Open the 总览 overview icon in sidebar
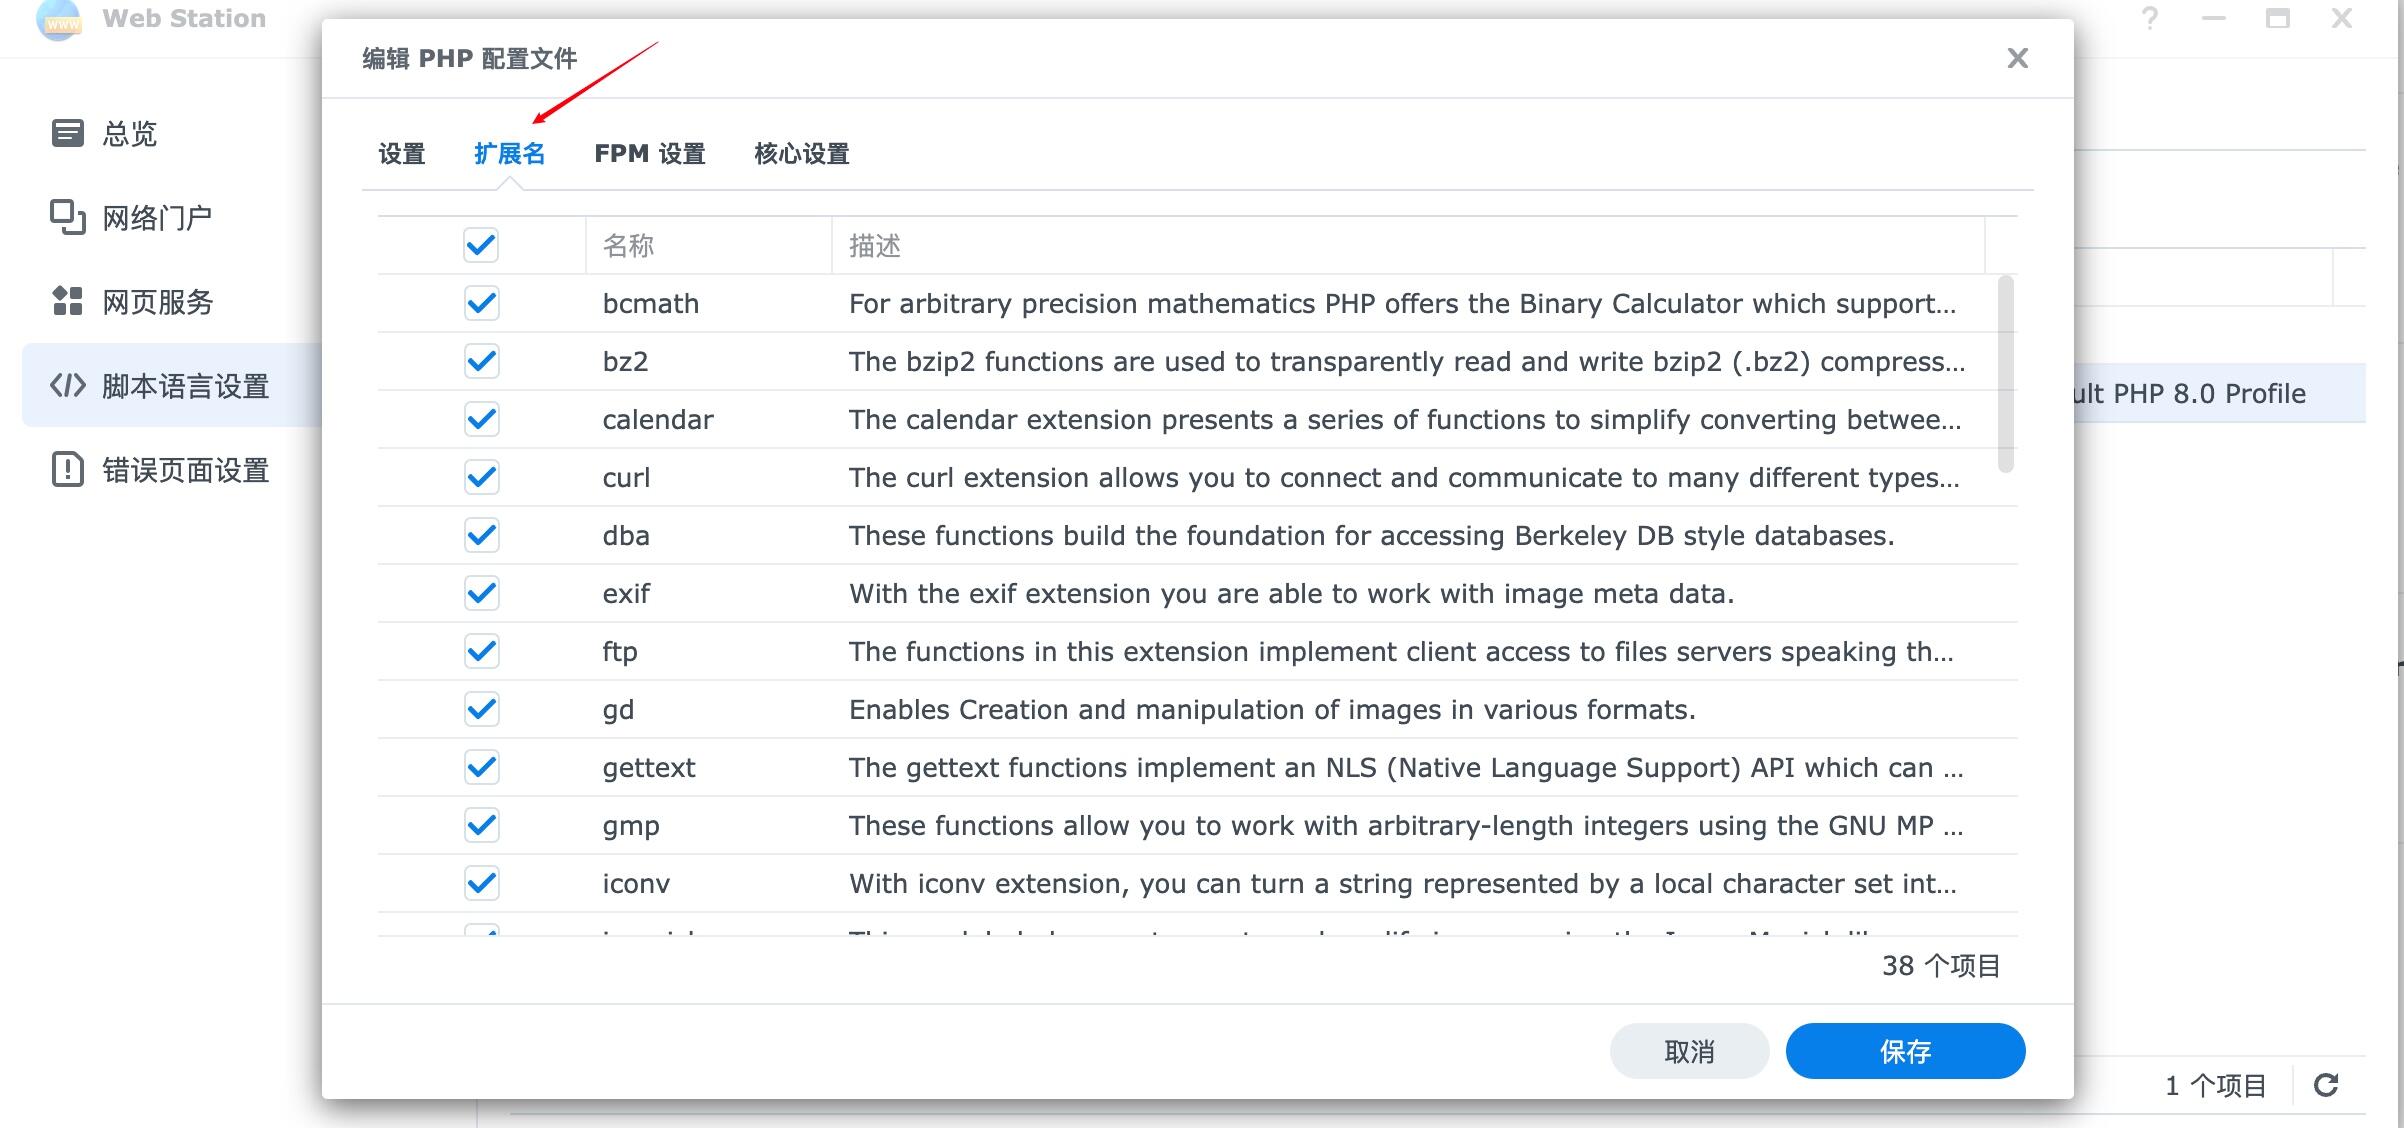The height and width of the screenshot is (1128, 2404). 67,132
